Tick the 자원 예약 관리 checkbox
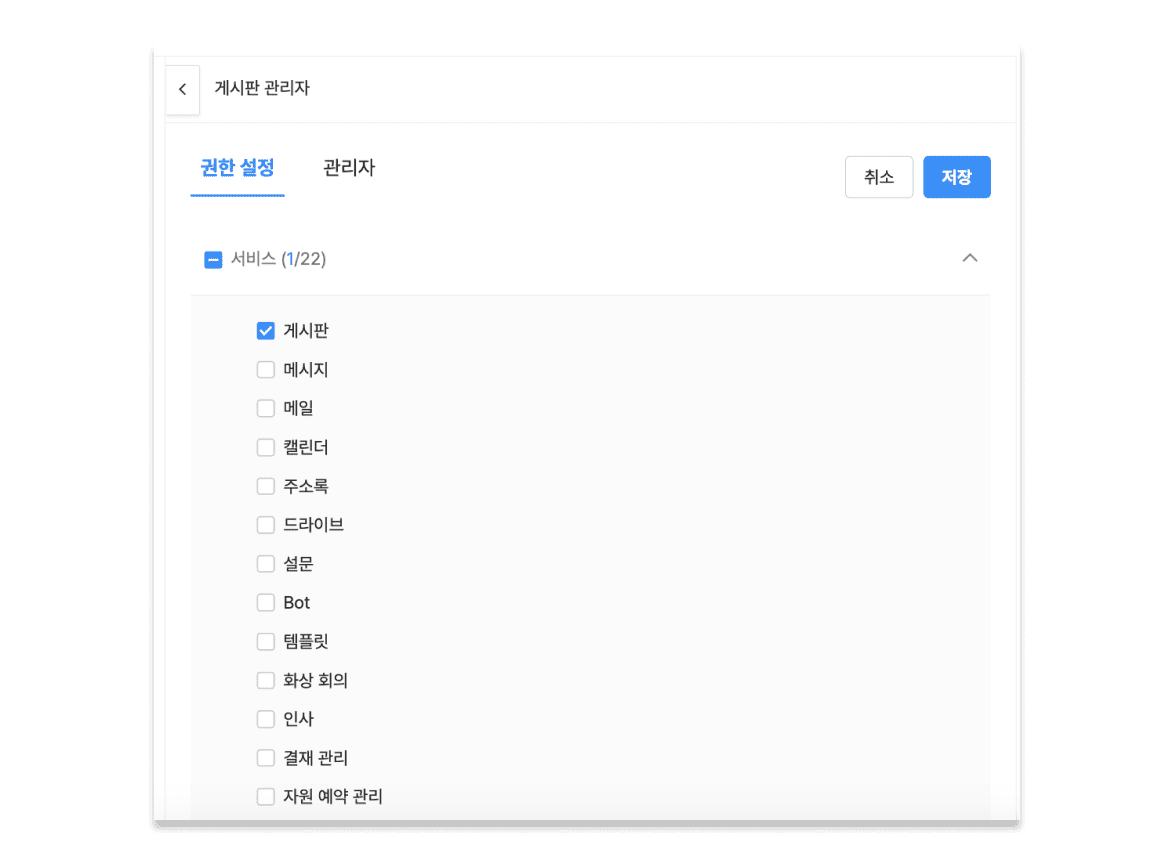The width and height of the screenshot is (1174, 862). [x=265, y=797]
